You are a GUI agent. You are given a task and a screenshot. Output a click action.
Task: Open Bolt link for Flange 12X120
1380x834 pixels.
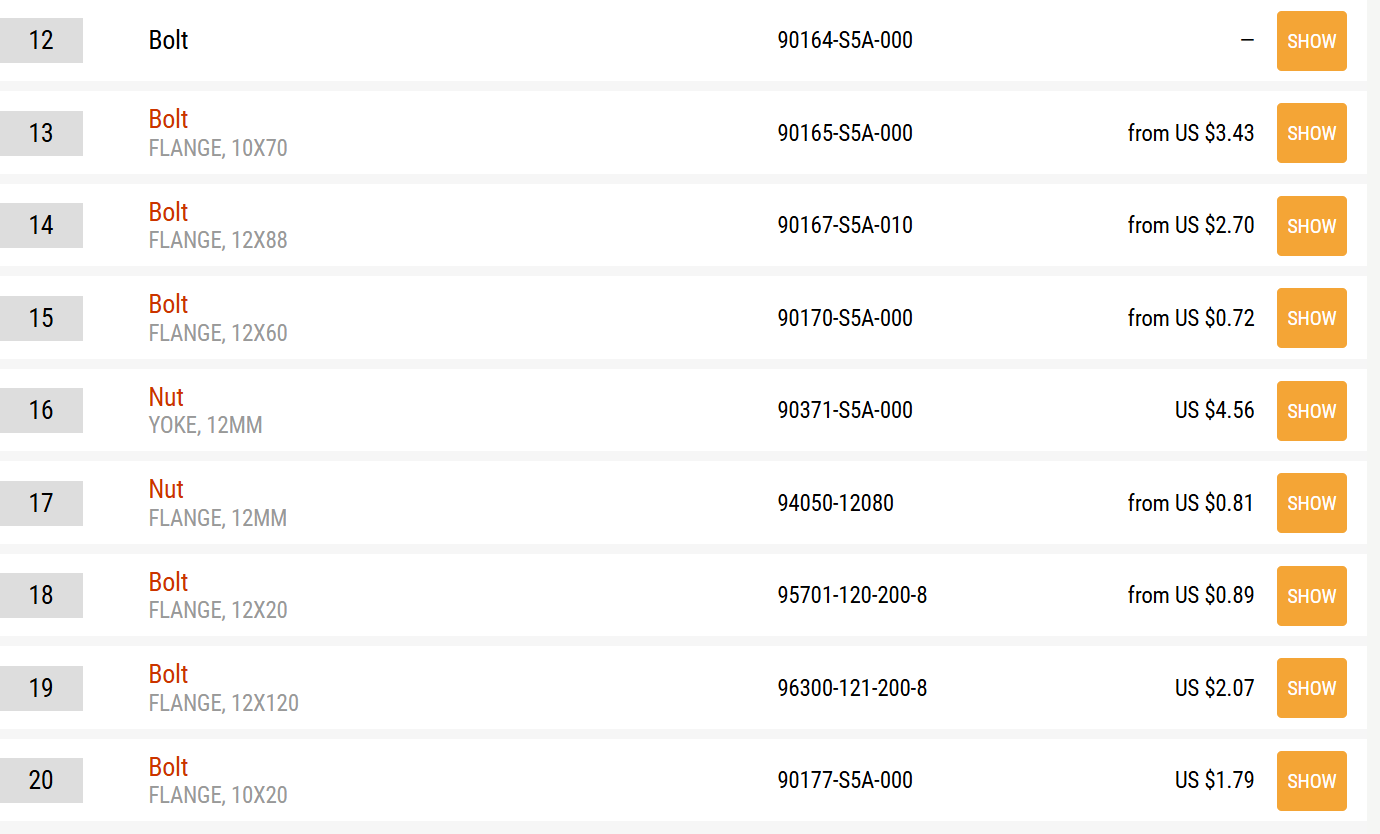click(x=168, y=674)
